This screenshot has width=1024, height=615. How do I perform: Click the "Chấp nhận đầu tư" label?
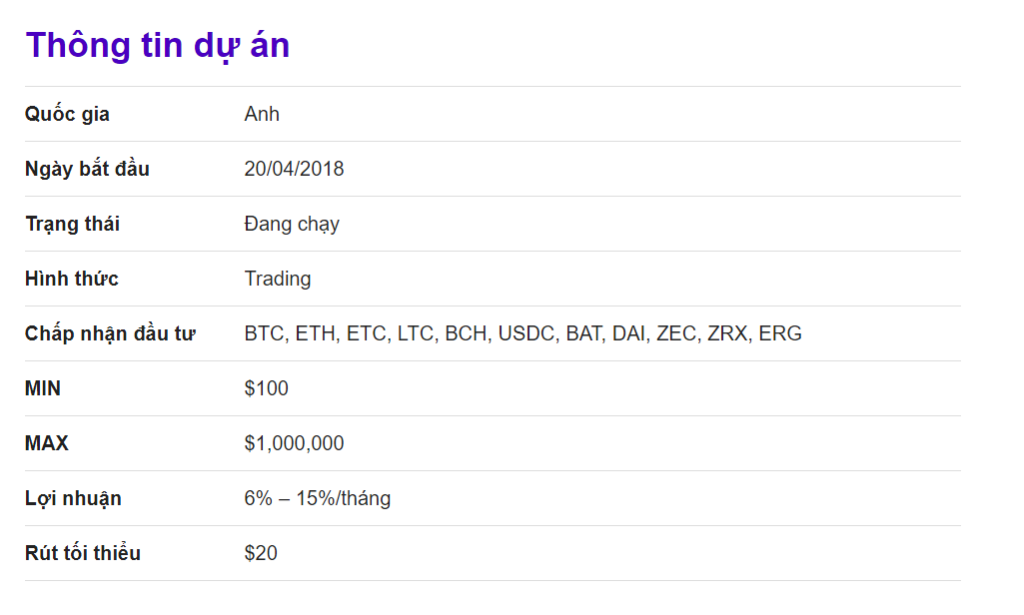pyautogui.click(x=110, y=334)
